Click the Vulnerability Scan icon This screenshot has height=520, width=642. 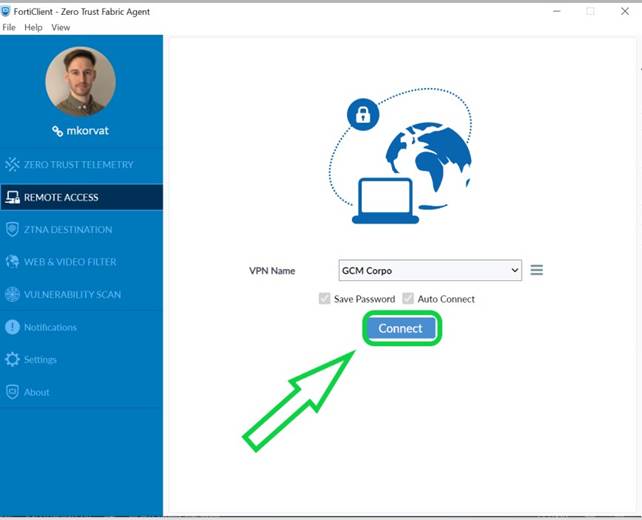point(12,294)
